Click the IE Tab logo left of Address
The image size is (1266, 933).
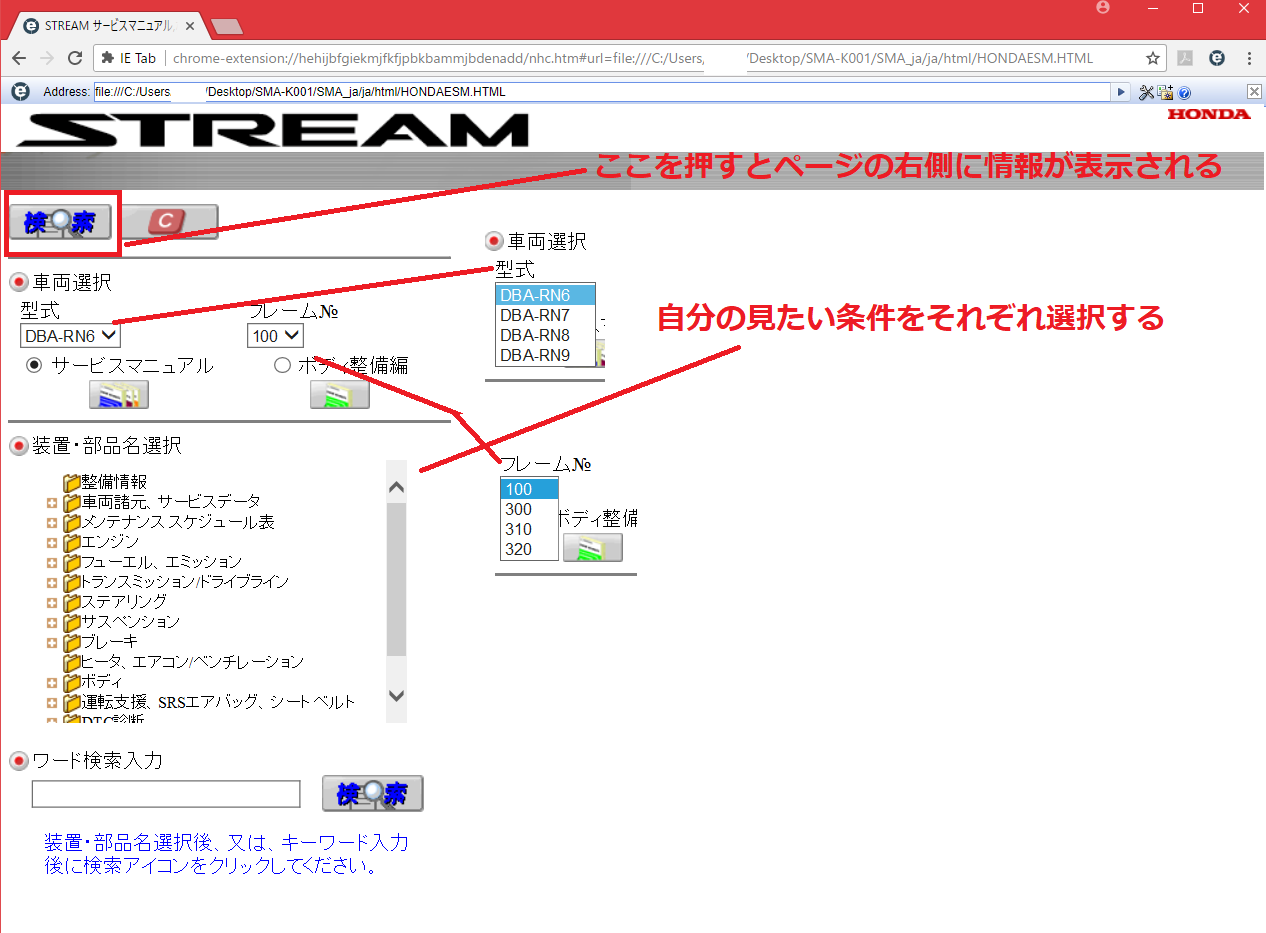pos(20,92)
